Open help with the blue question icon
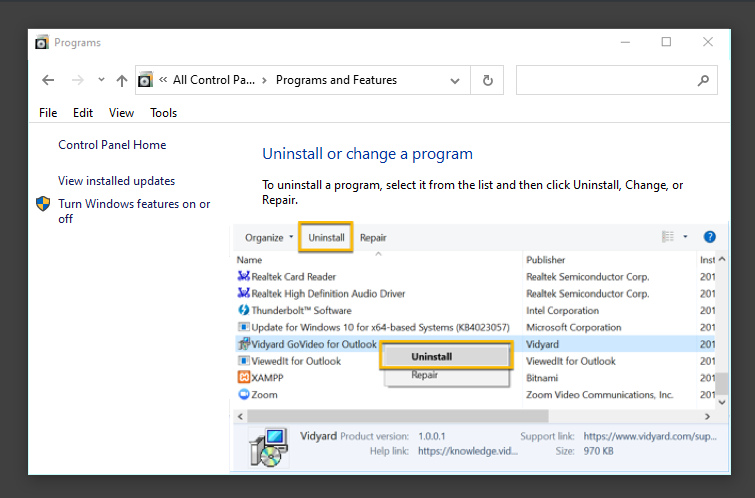Image resolution: width=755 pixels, height=498 pixels. (x=709, y=237)
